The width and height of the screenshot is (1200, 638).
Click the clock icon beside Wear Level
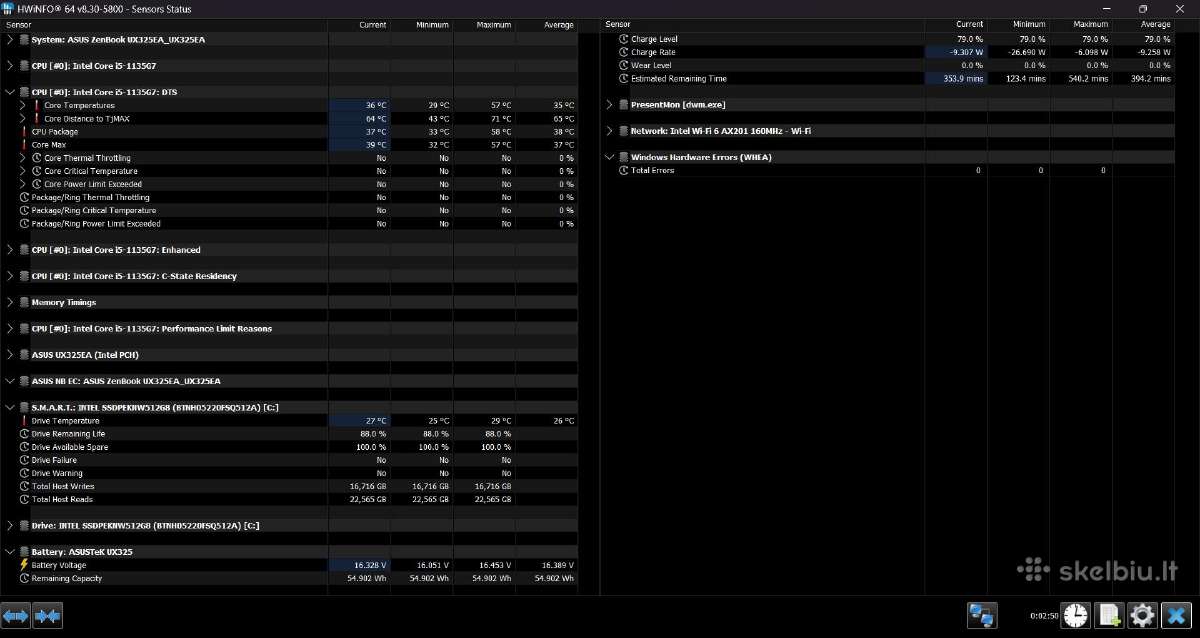[624, 65]
